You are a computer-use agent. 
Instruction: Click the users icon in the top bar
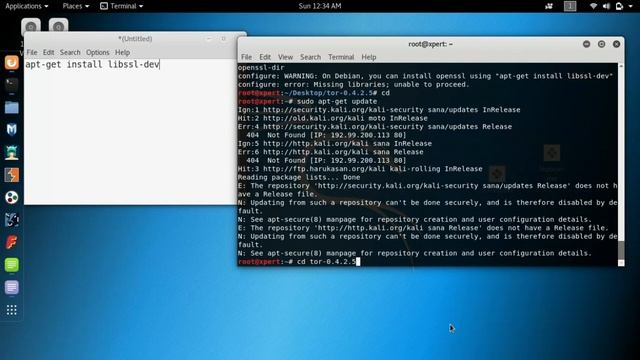tap(549, 6)
